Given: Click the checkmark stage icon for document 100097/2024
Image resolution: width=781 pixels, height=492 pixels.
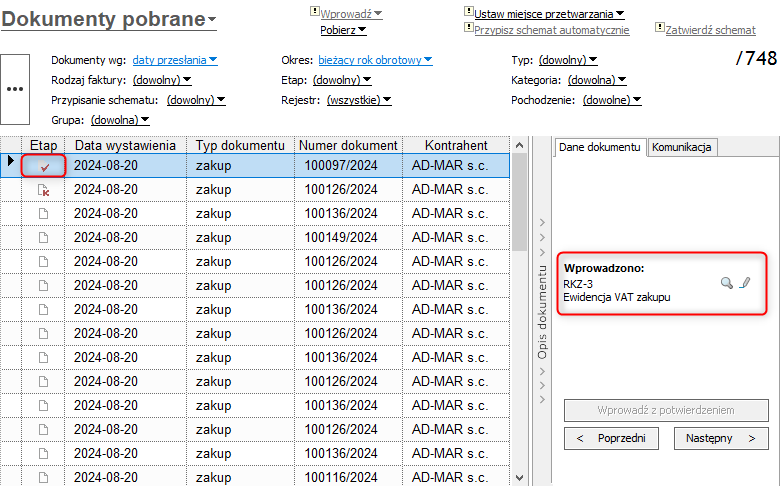Looking at the screenshot, I should coord(44,166).
